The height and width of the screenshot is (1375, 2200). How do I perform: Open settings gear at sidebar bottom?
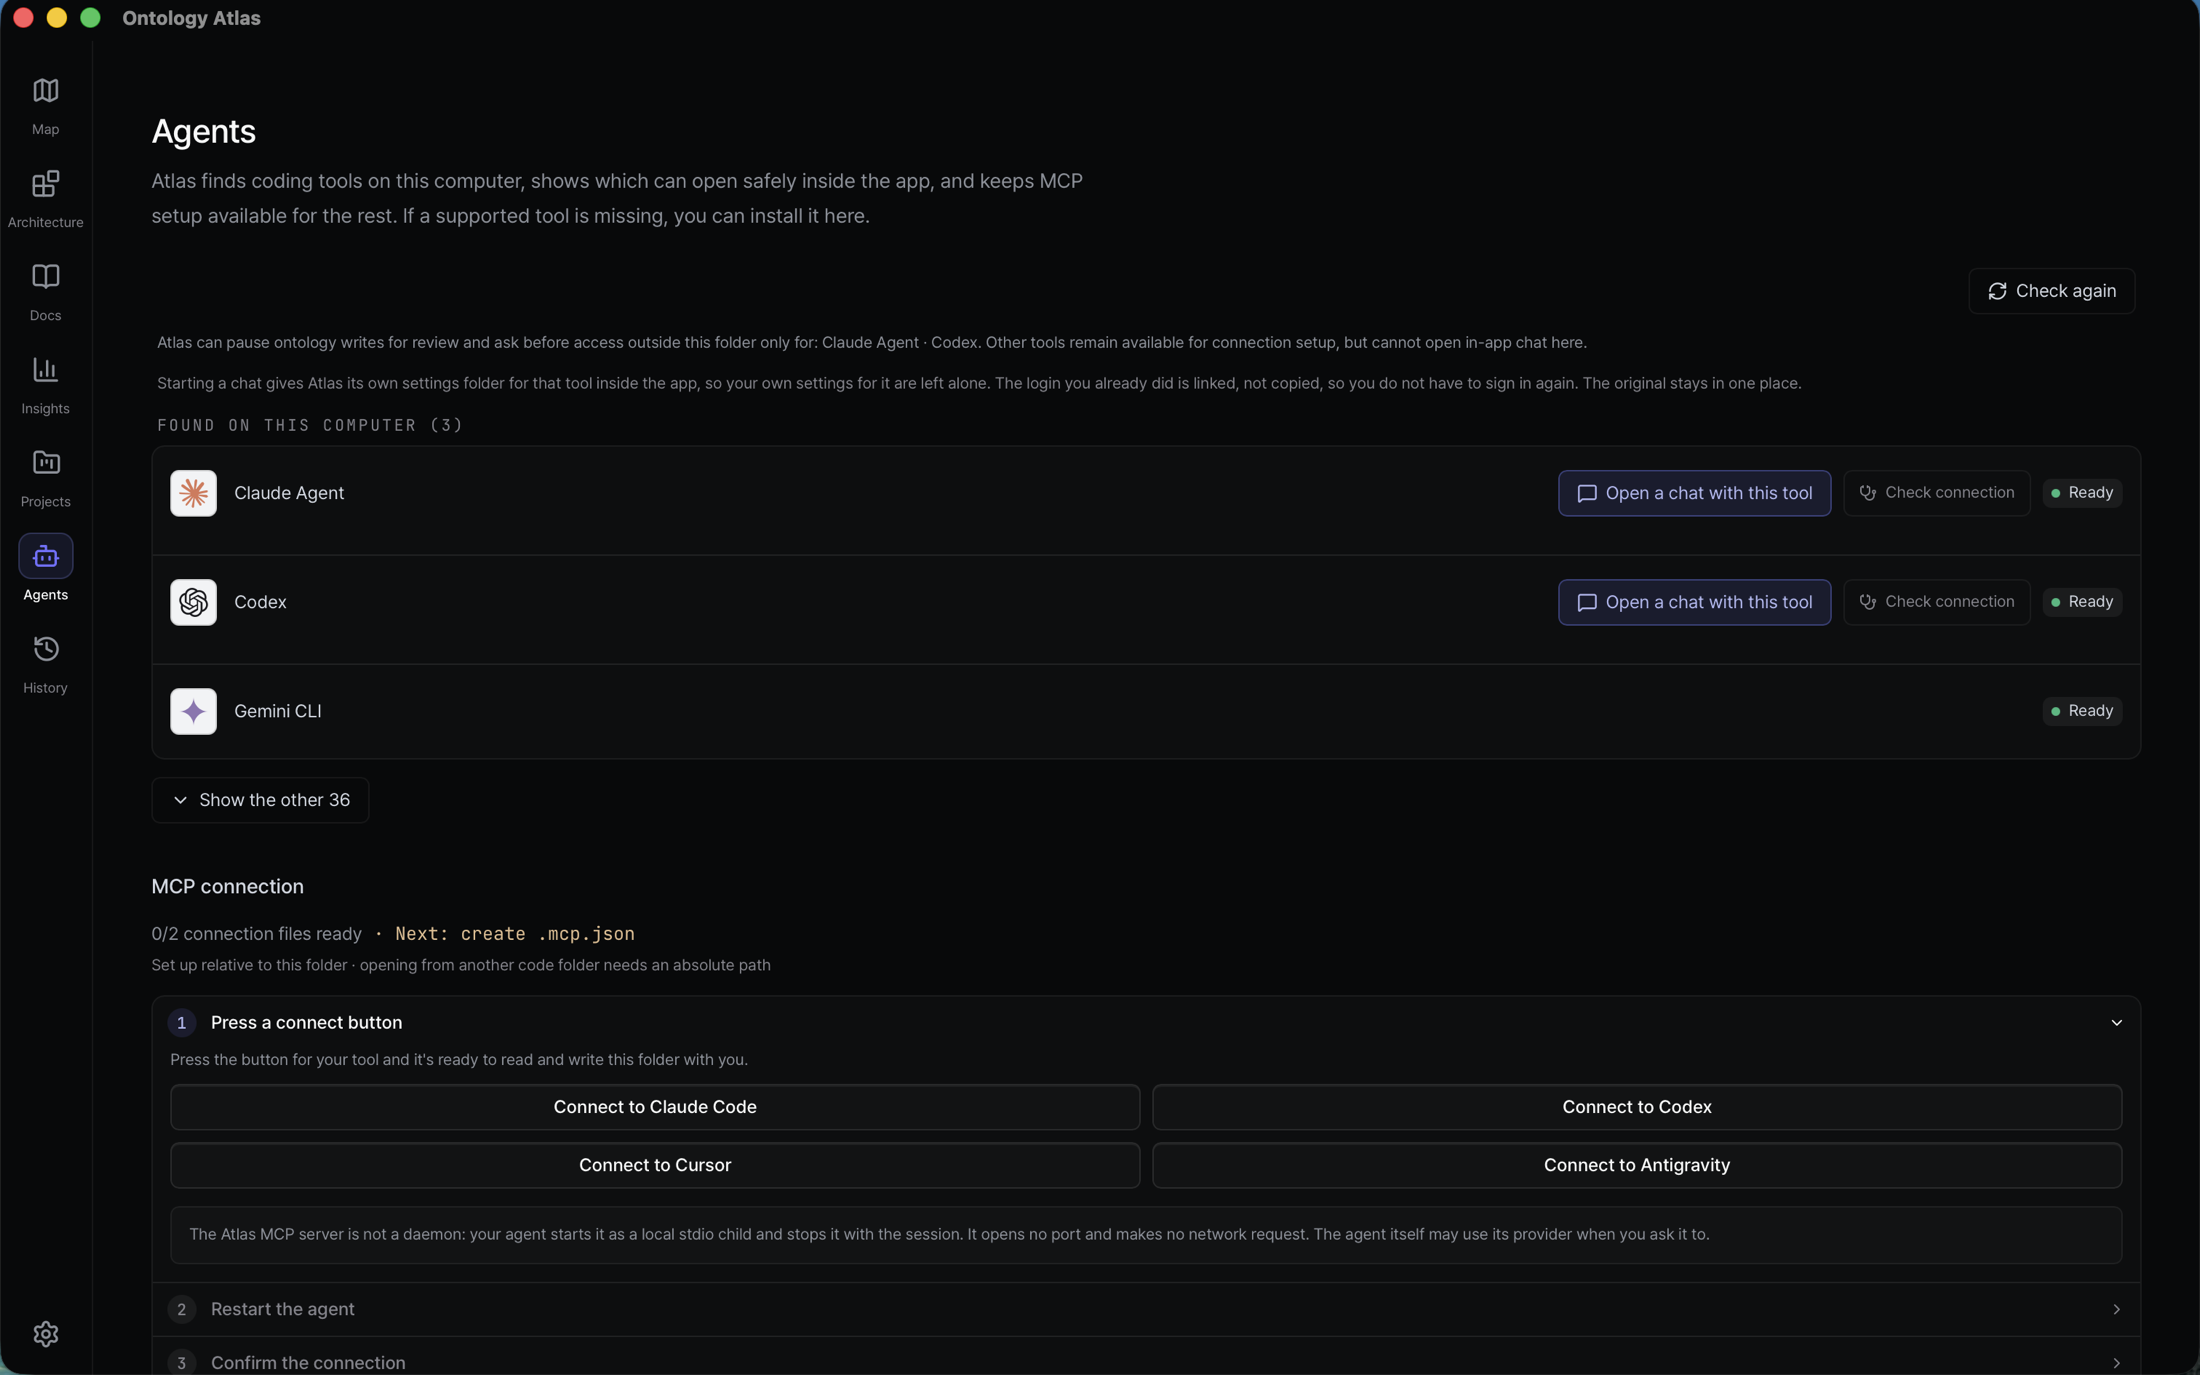pyautogui.click(x=45, y=1333)
